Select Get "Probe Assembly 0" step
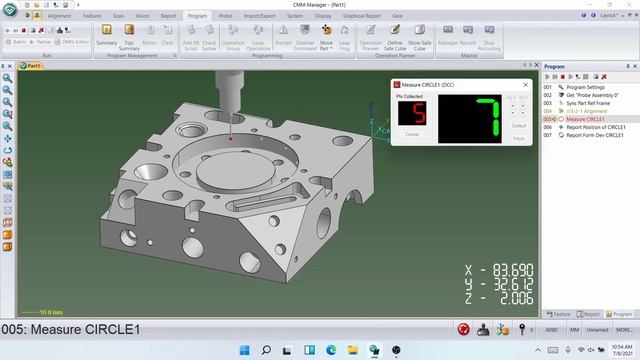The width and height of the screenshot is (640, 360). tap(592, 95)
